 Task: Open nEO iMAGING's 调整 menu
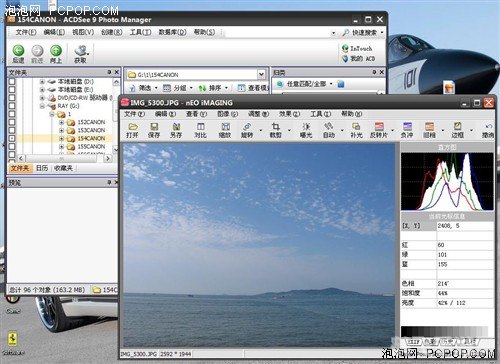[x=258, y=114]
